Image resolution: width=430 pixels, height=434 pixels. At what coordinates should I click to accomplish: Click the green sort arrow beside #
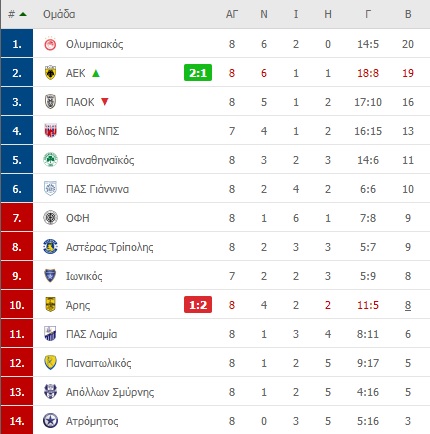[23, 14]
